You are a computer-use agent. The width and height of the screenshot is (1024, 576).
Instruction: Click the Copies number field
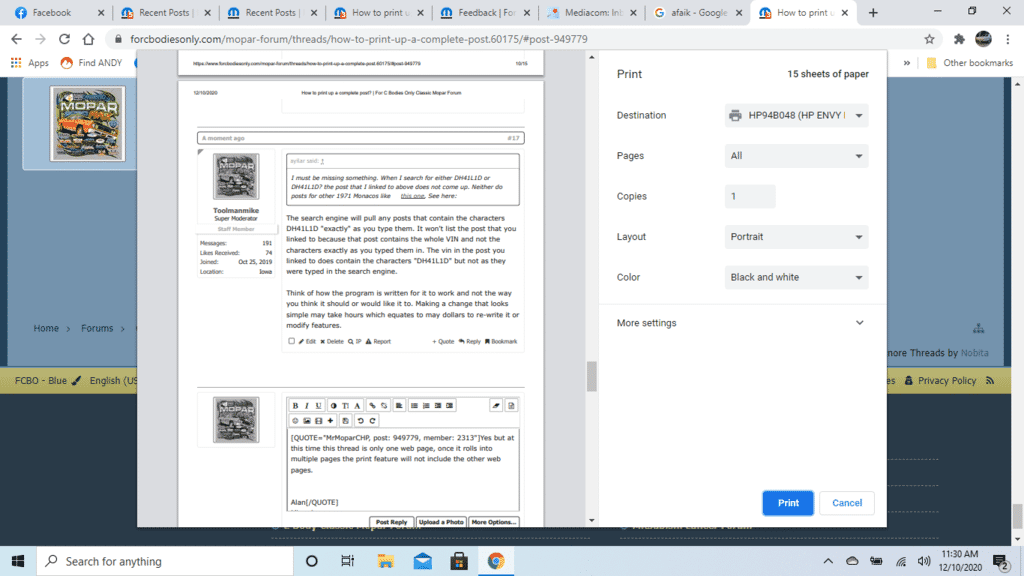tap(750, 196)
